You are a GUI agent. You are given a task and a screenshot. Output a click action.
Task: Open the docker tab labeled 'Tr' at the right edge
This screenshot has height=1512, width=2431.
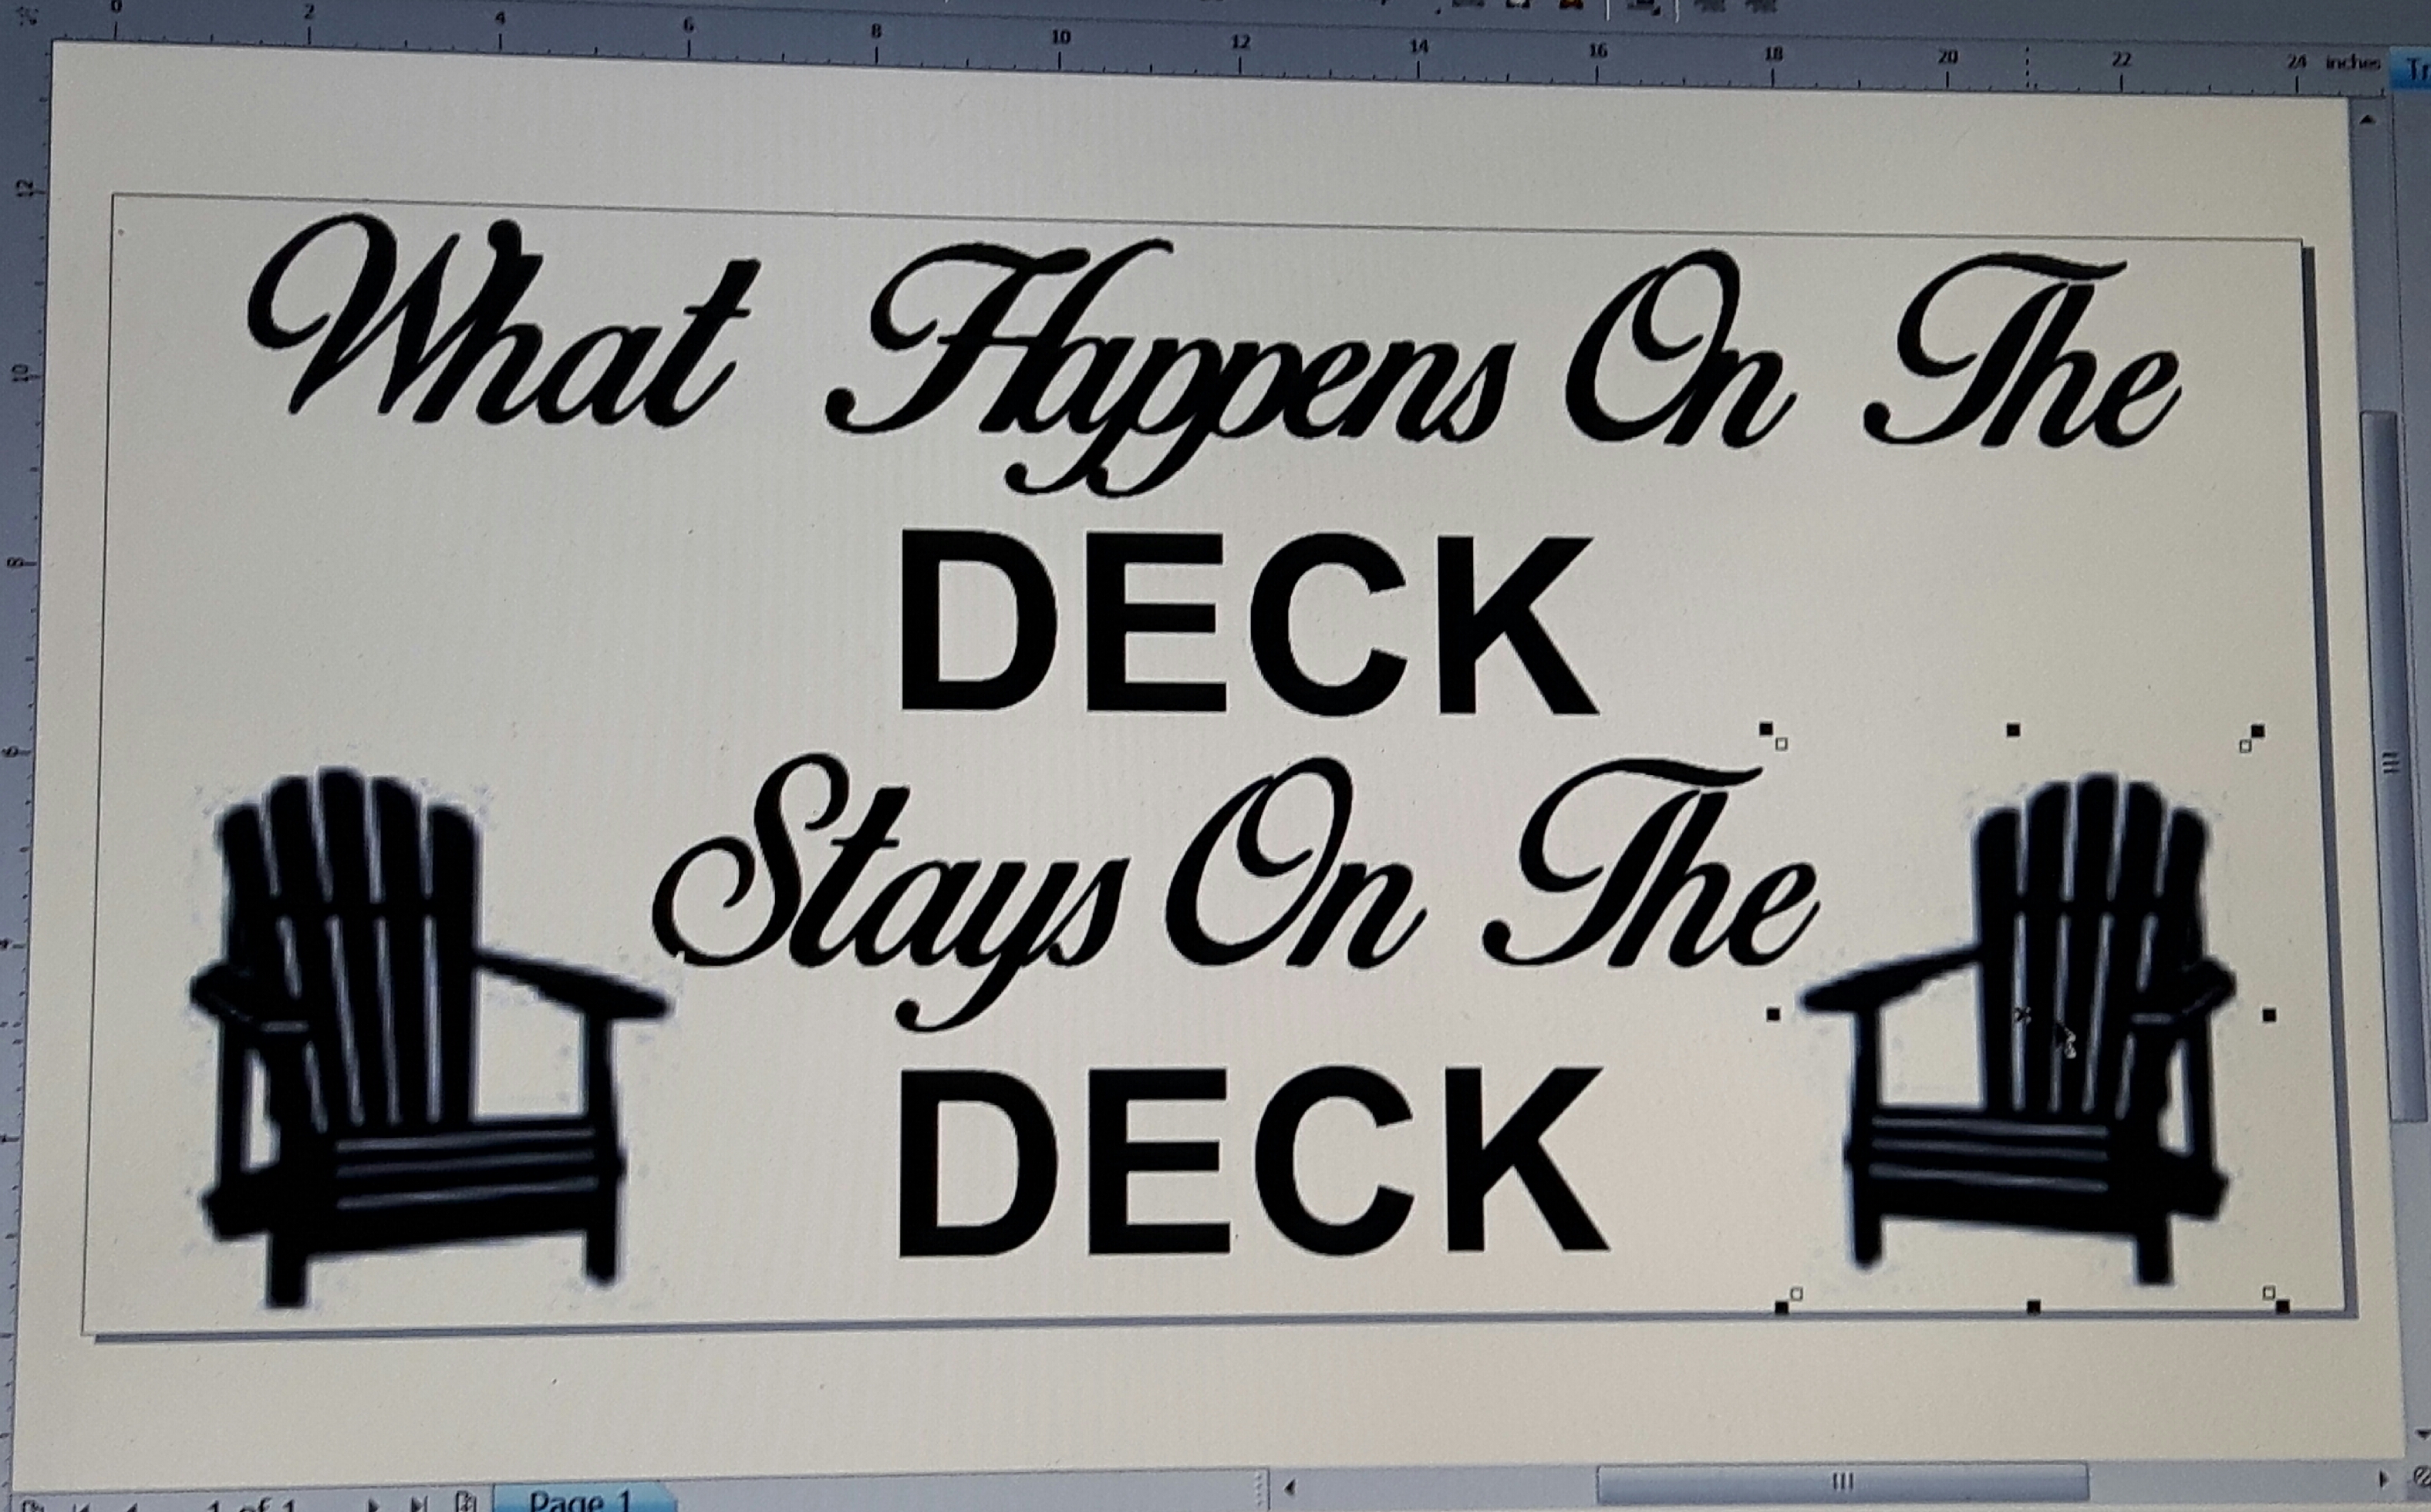click(2416, 68)
